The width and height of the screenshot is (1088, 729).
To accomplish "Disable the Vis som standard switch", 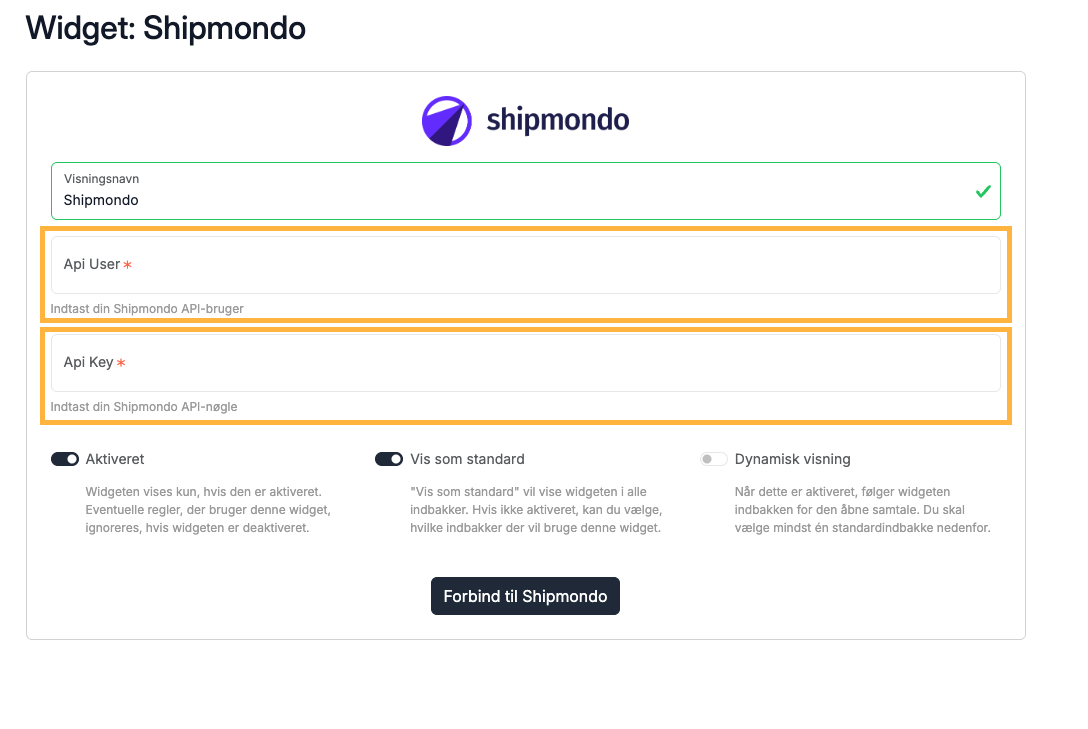I will [x=389, y=459].
